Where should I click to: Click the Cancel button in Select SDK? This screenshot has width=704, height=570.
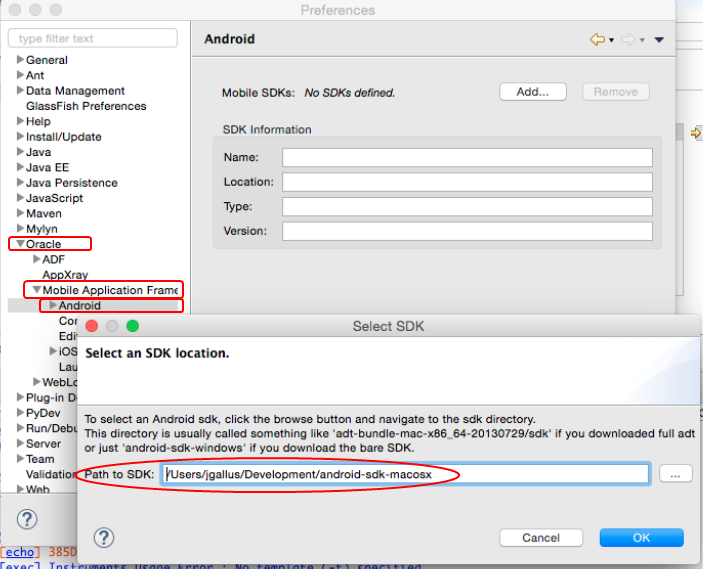point(541,538)
